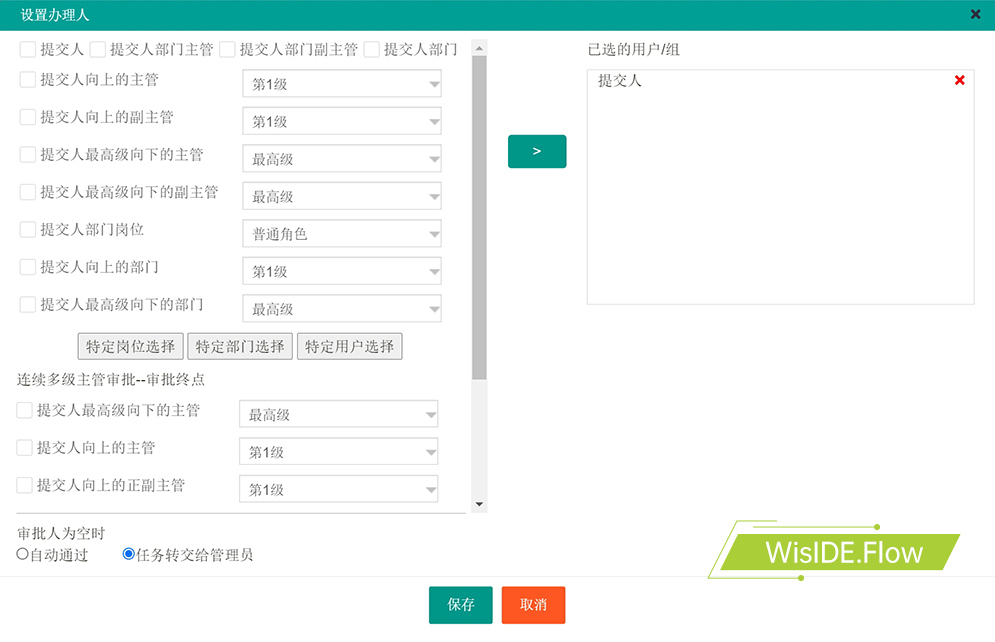The height and width of the screenshot is (642, 995).
Task: Click scrollbar down arrow in options list
Action: 479,504
